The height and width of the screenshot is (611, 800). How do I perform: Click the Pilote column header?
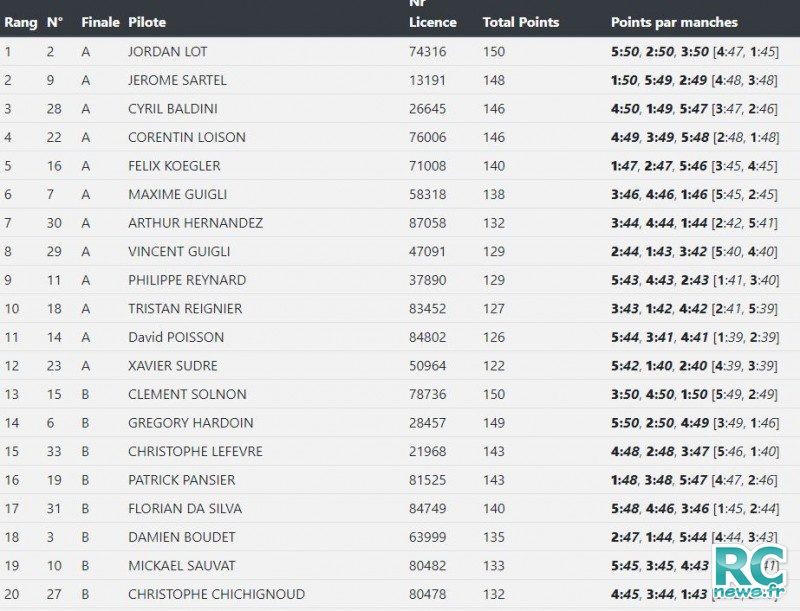pos(147,22)
